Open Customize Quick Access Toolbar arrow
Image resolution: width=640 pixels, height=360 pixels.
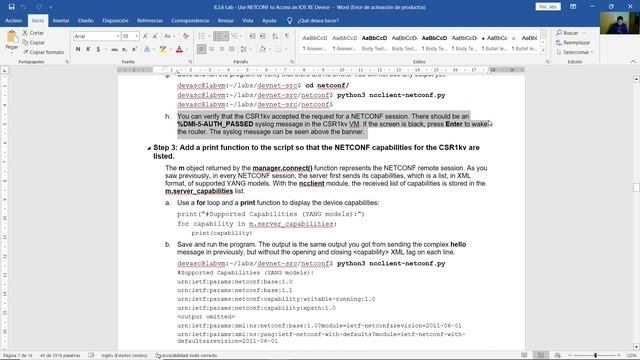click(51, 7)
